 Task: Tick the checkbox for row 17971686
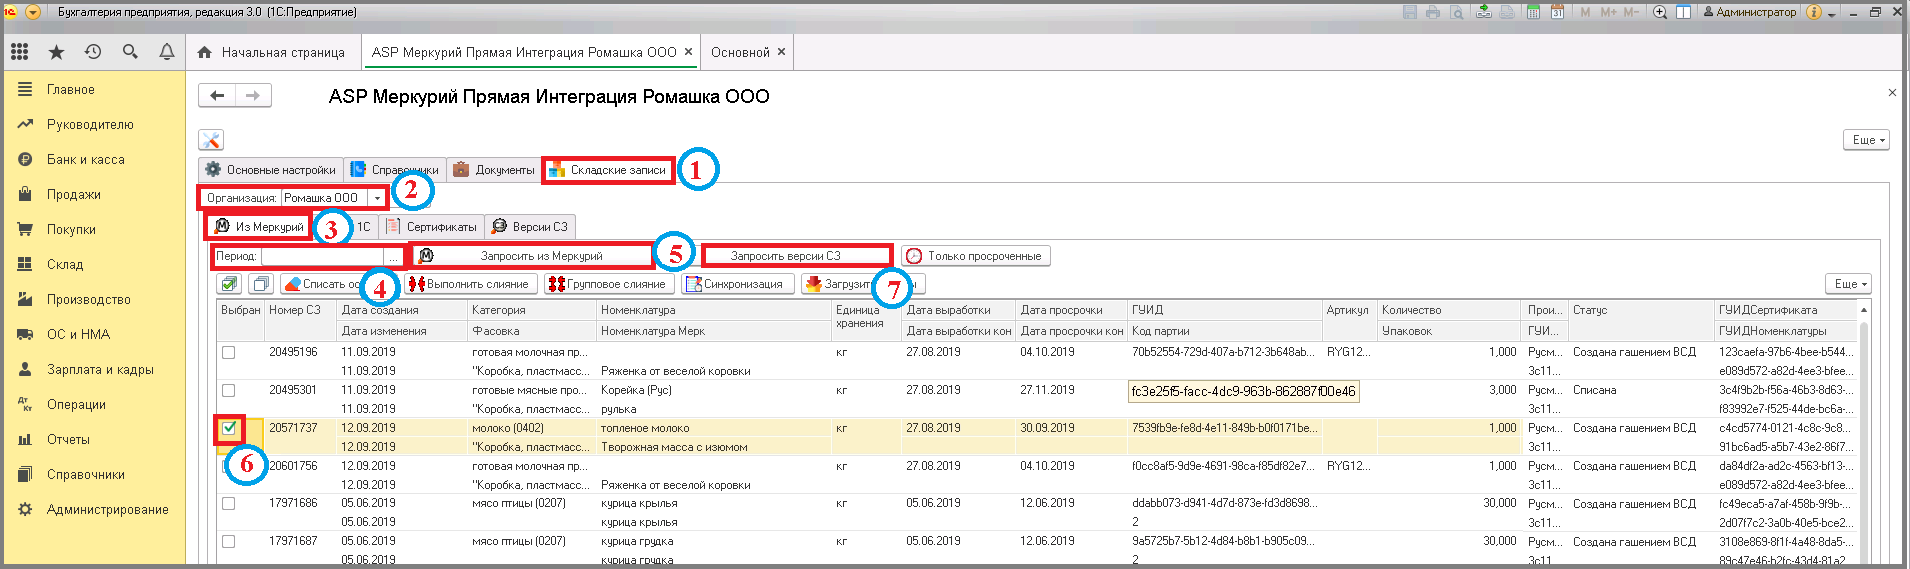click(x=229, y=503)
